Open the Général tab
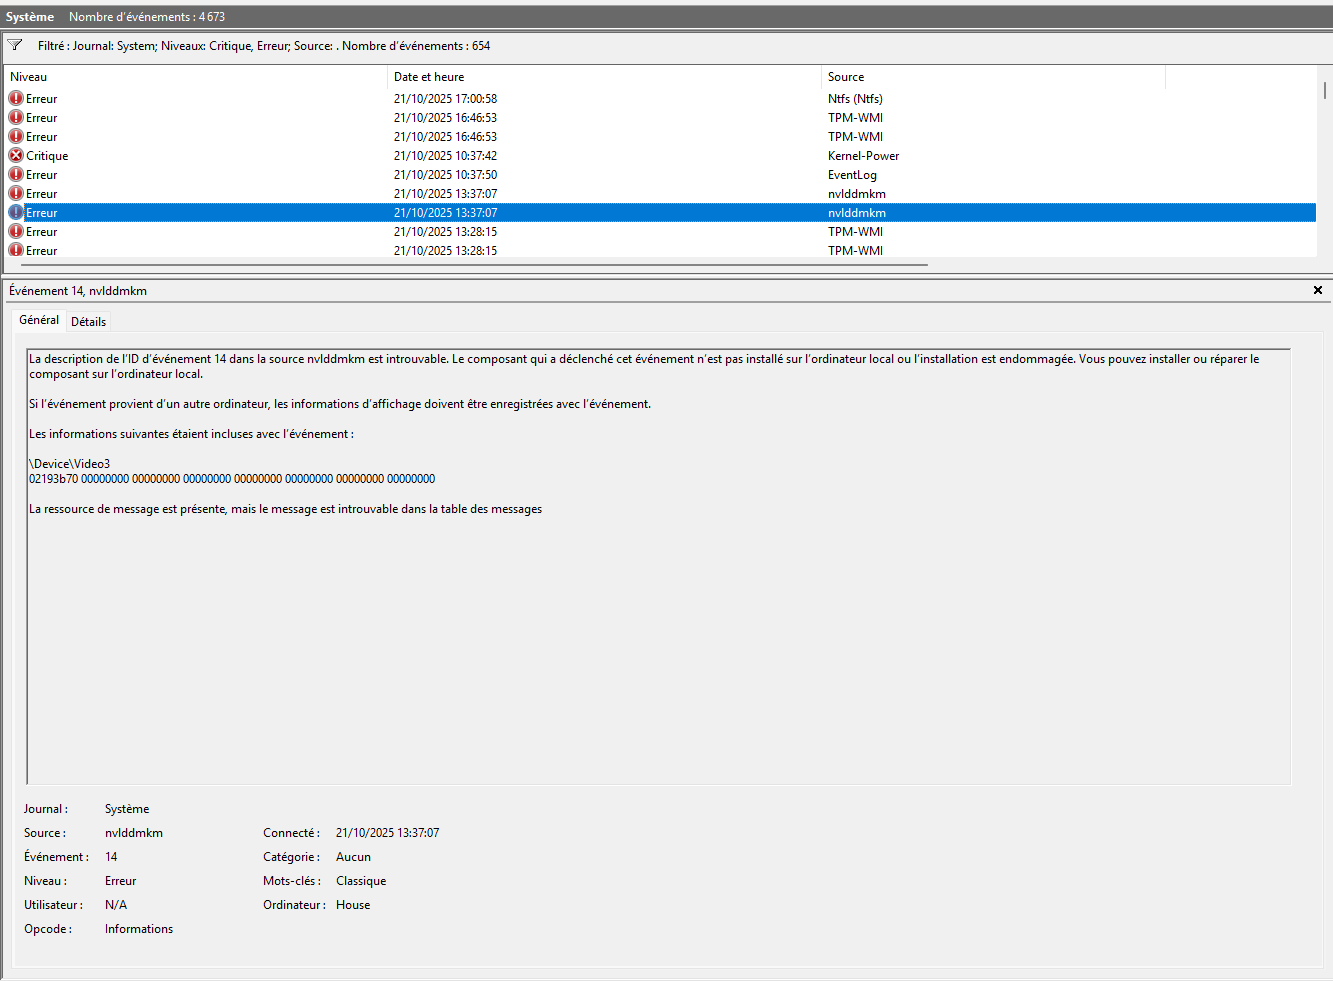The width and height of the screenshot is (1333, 981). pos(39,320)
